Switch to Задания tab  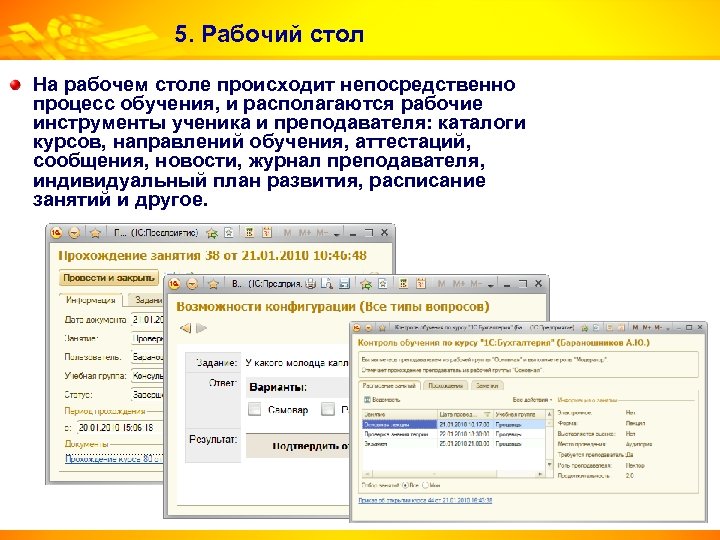click(x=146, y=300)
